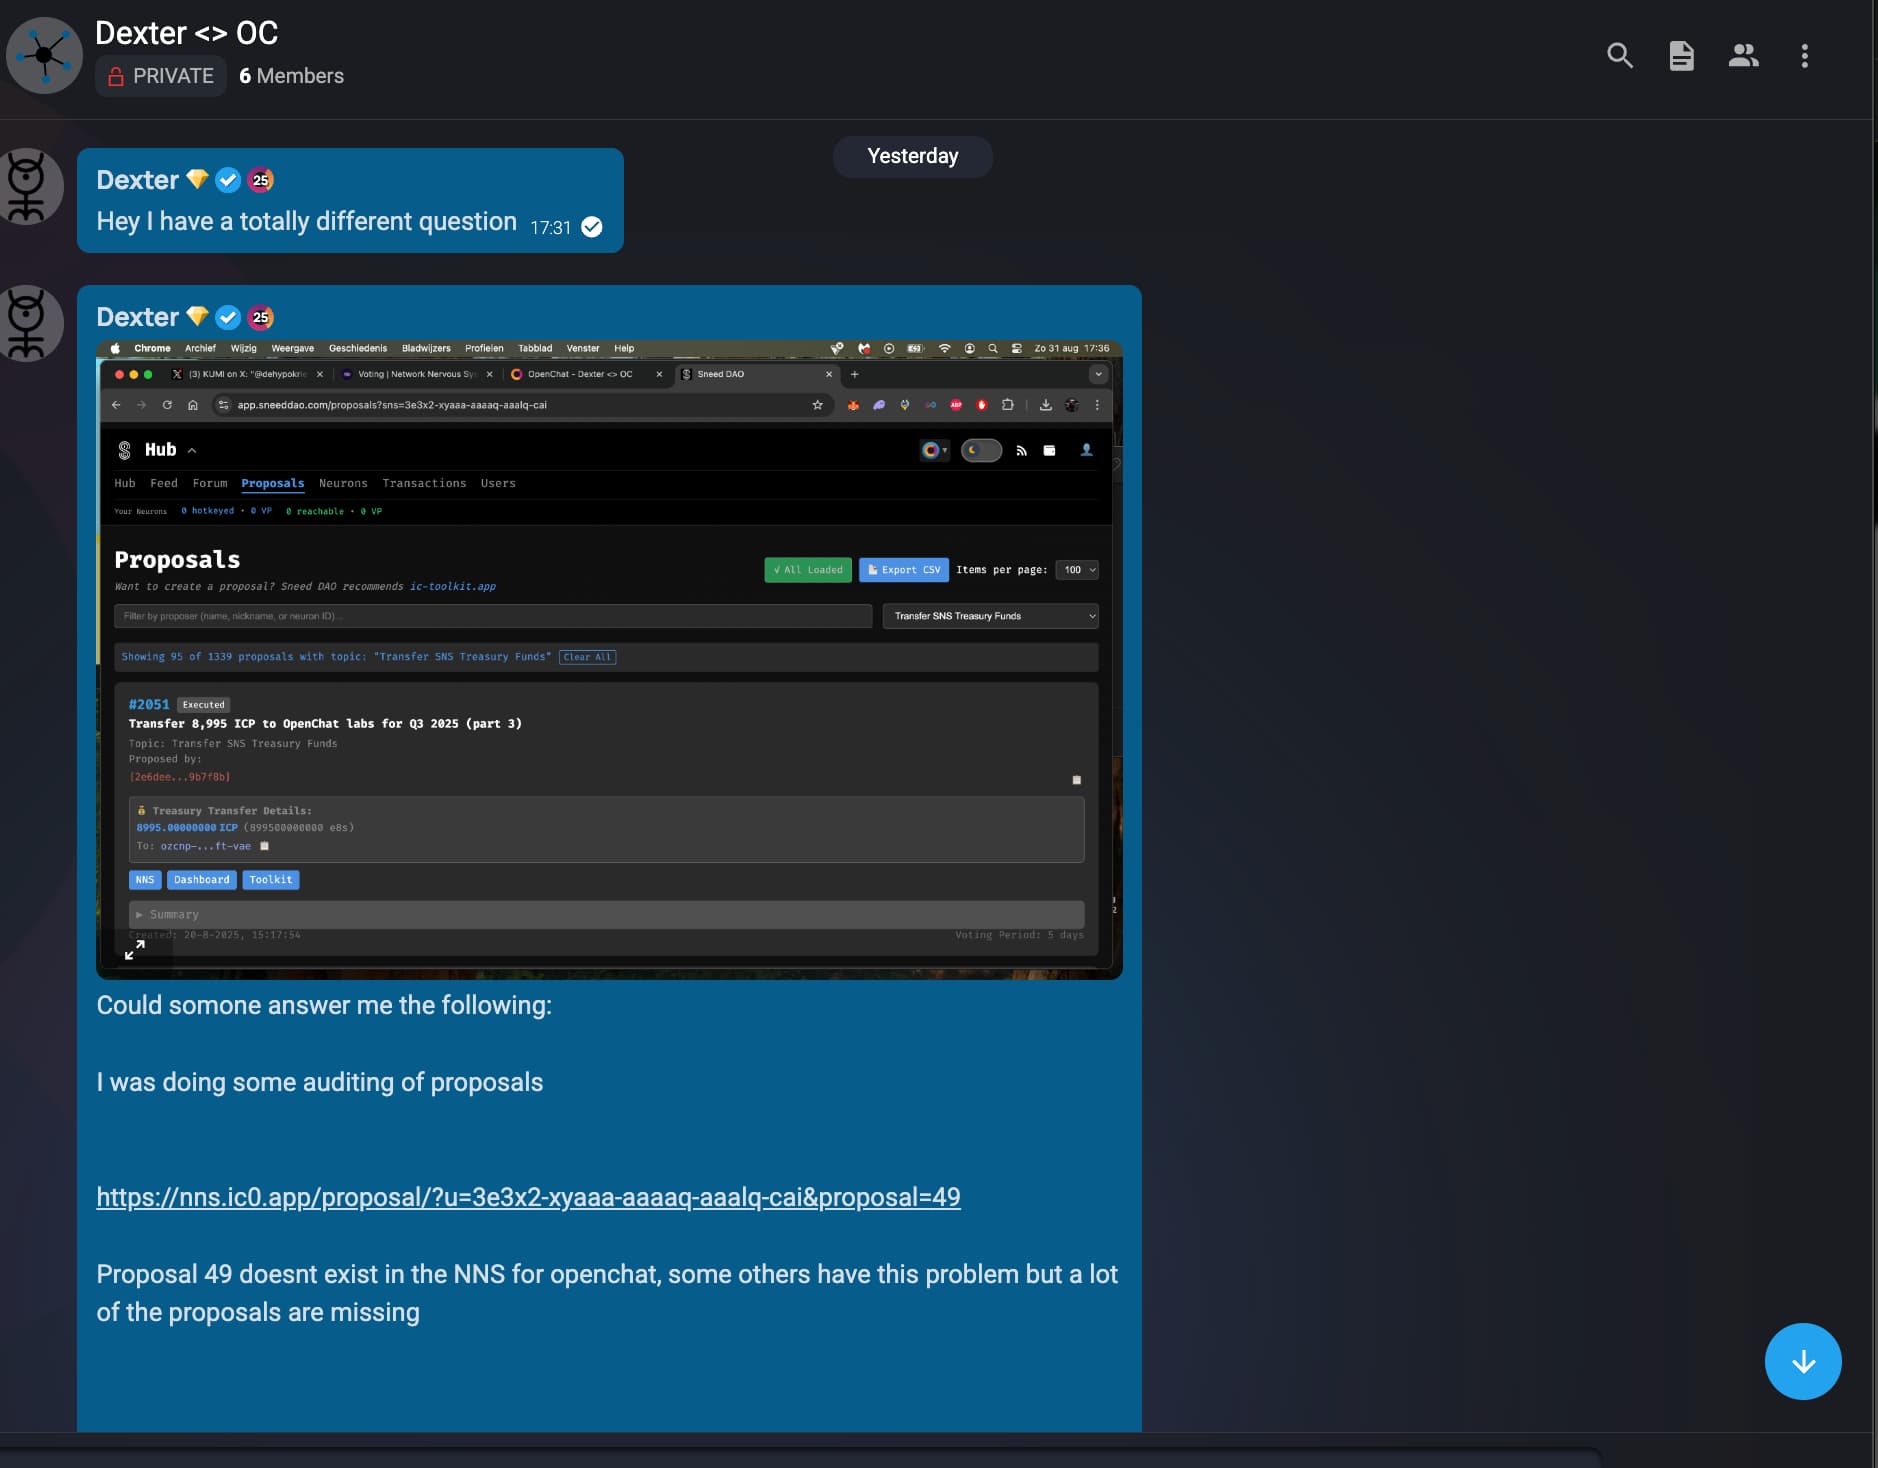In the shared screenshot, open the Chrome tab list chevron
The height and width of the screenshot is (1468, 1878).
click(1098, 374)
